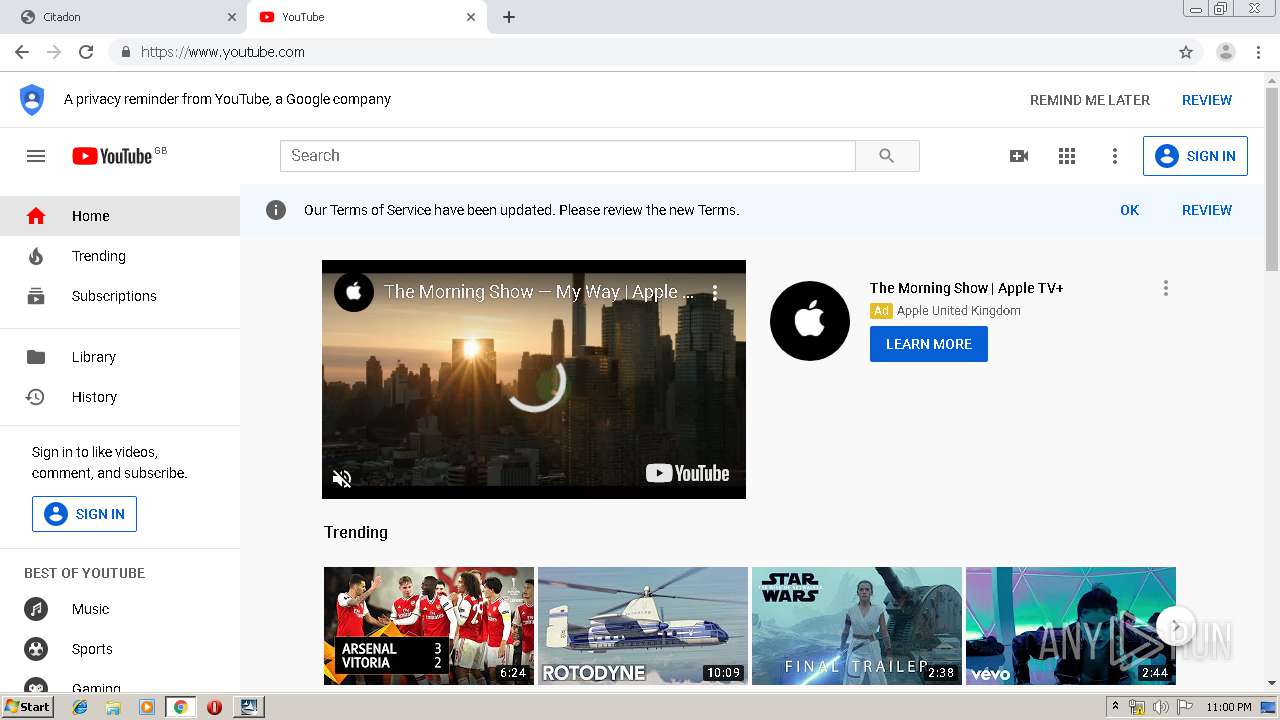
Task: Click SIGN IN in the sidebar
Action: [85, 514]
